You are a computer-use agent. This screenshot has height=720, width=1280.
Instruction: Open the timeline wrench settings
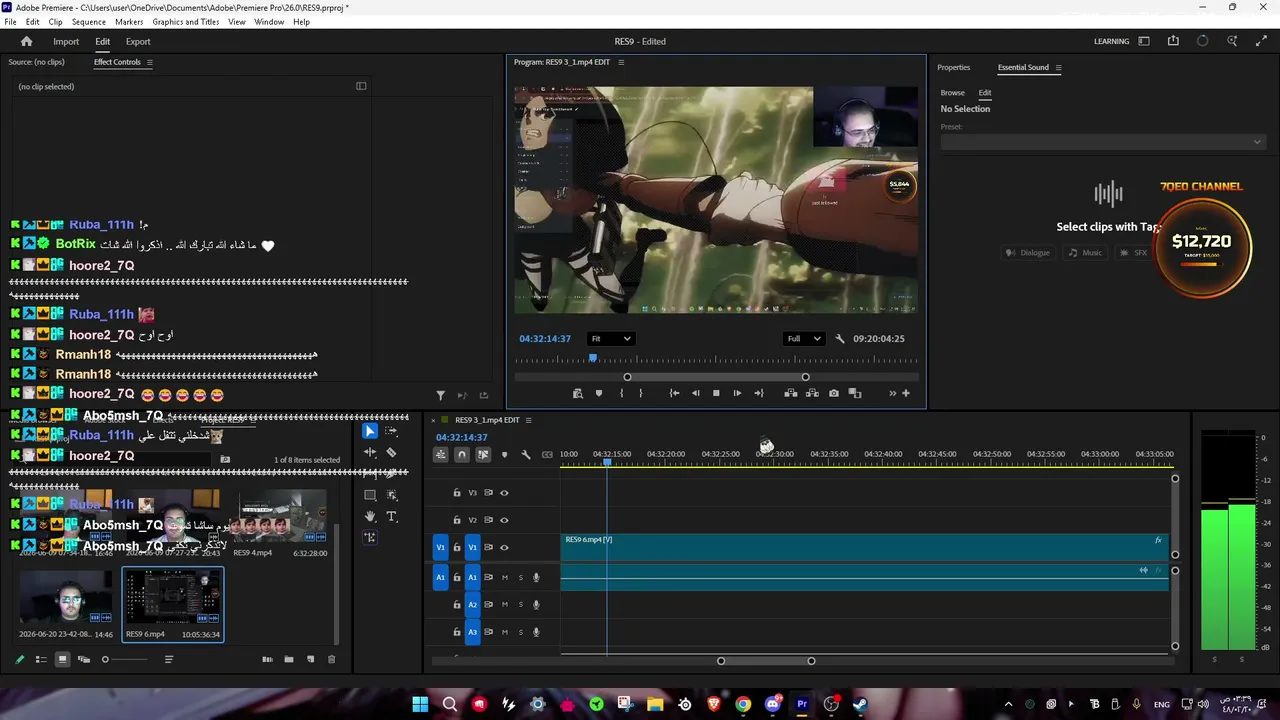click(526, 455)
